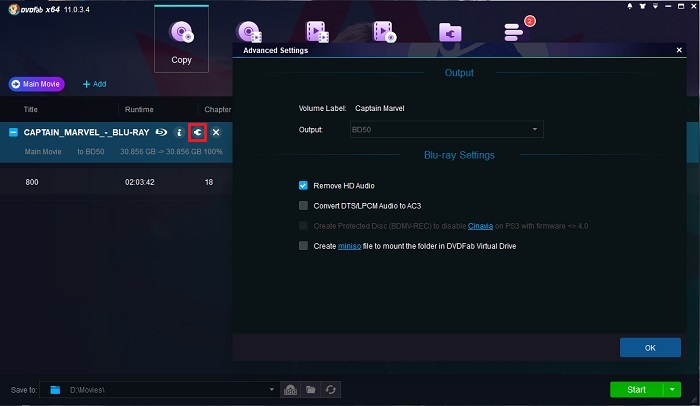Open the Copy module tab

(x=181, y=39)
